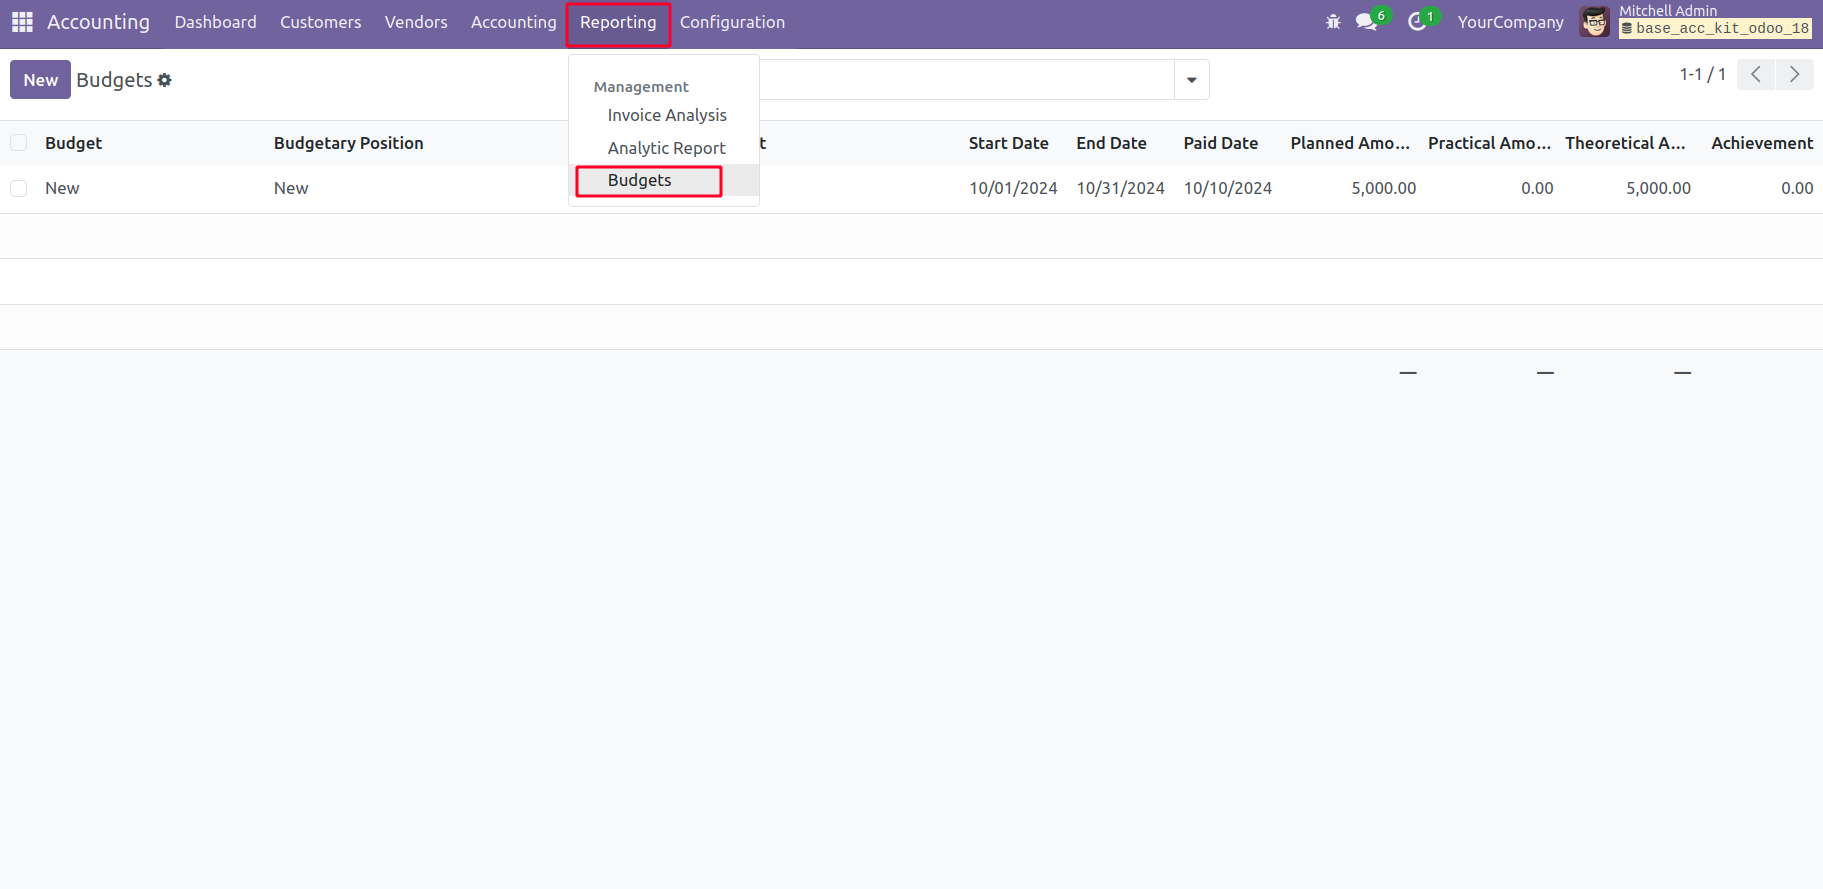Sort by Start Date column header
Image resolution: width=1823 pixels, height=889 pixels.
[x=1008, y=143]
